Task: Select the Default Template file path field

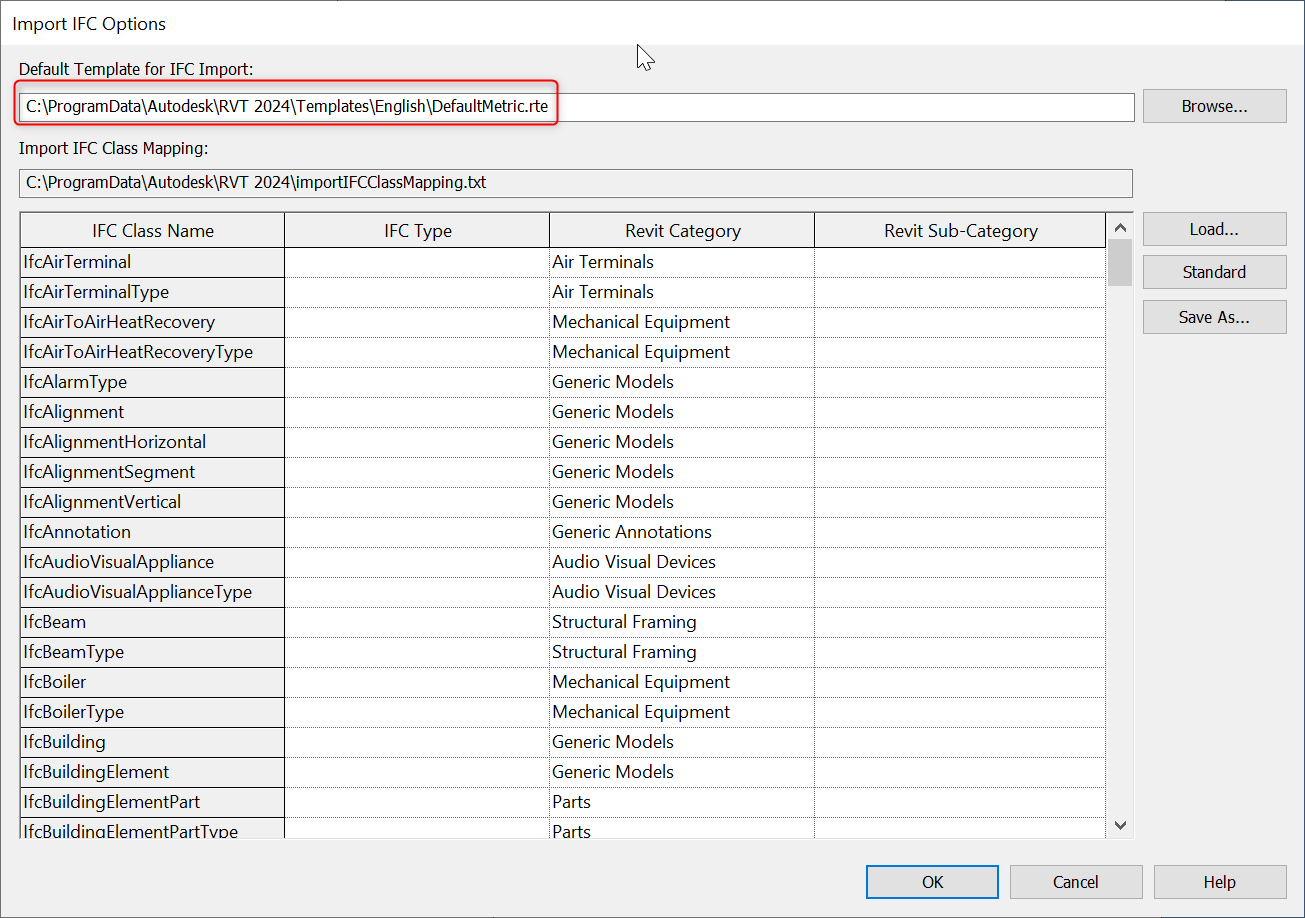Action: click(x=575, y=106)
